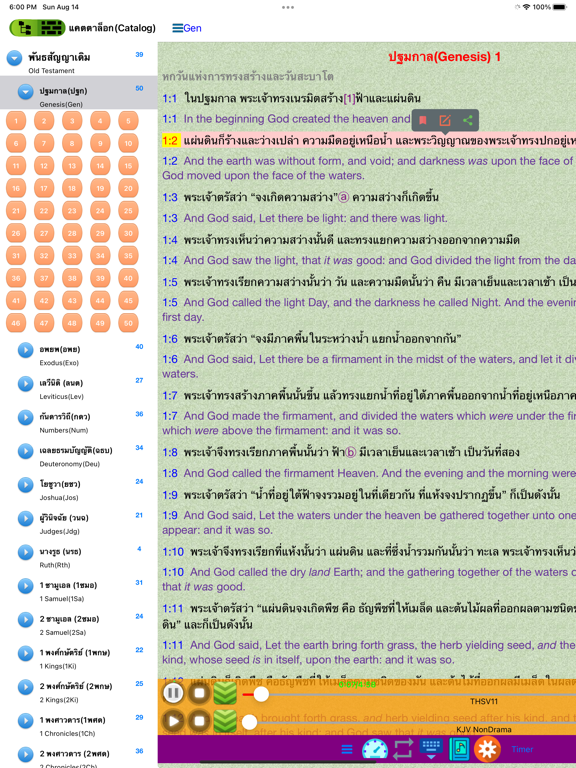Expand the Leviticus book
This screenshot has height=768, width=576.
(25, 384)
